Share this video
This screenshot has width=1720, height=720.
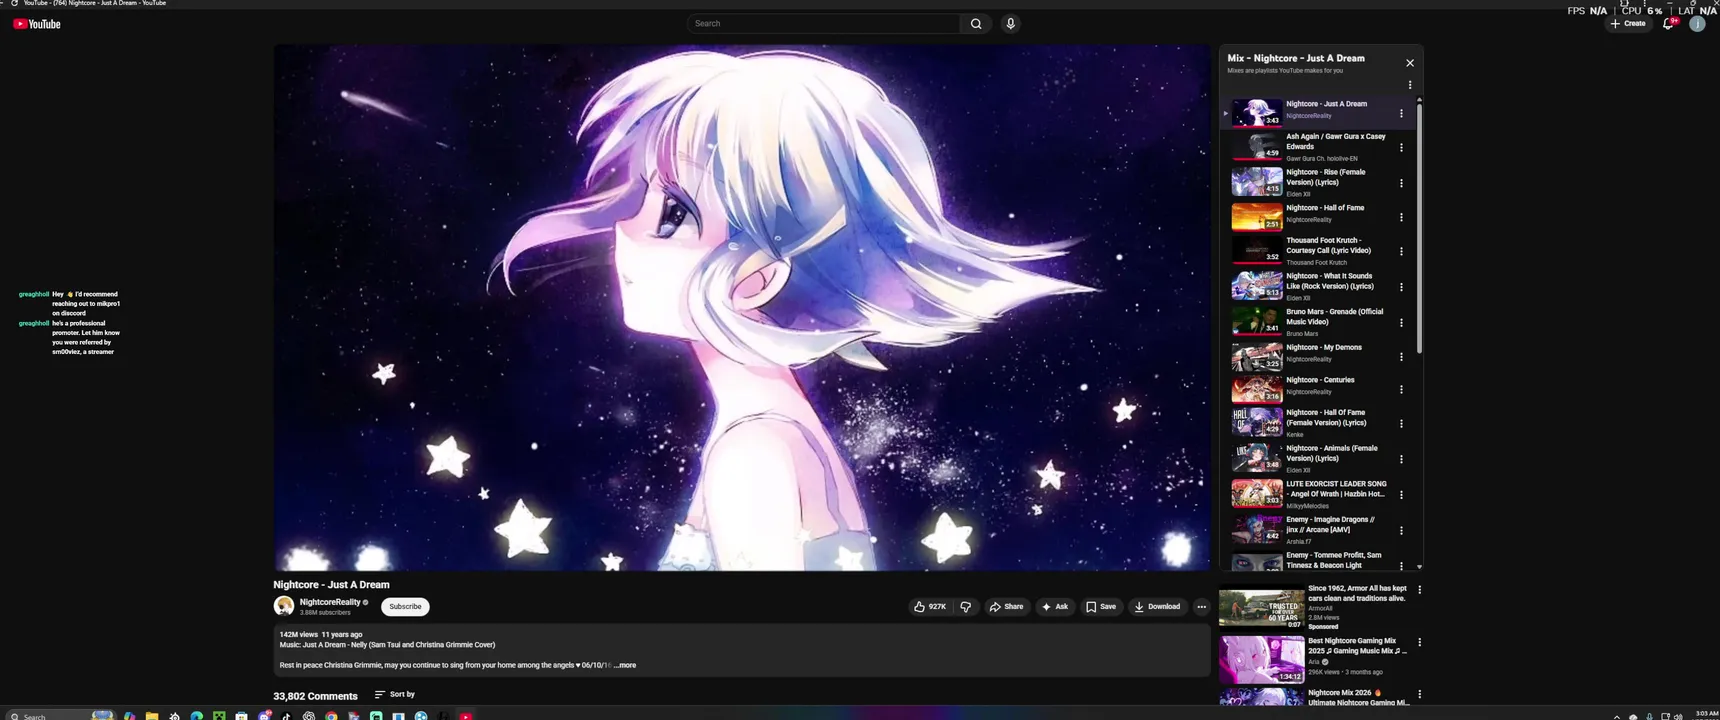(1007, 607)
